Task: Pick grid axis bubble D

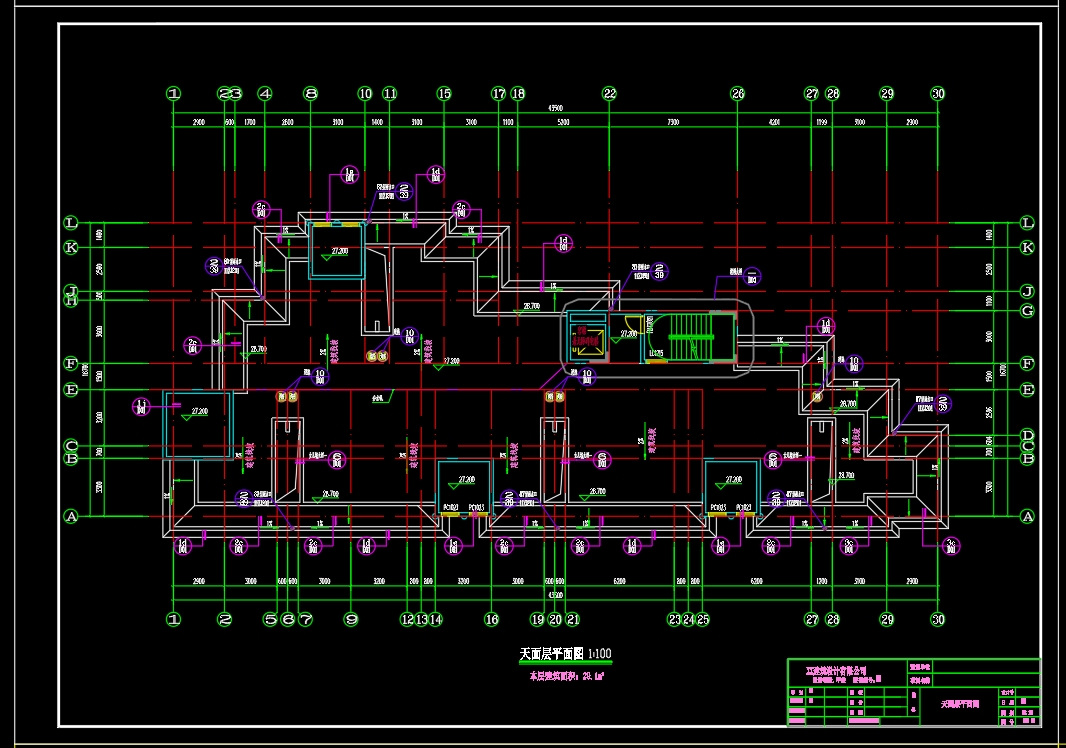Action: pos(1027,435)
